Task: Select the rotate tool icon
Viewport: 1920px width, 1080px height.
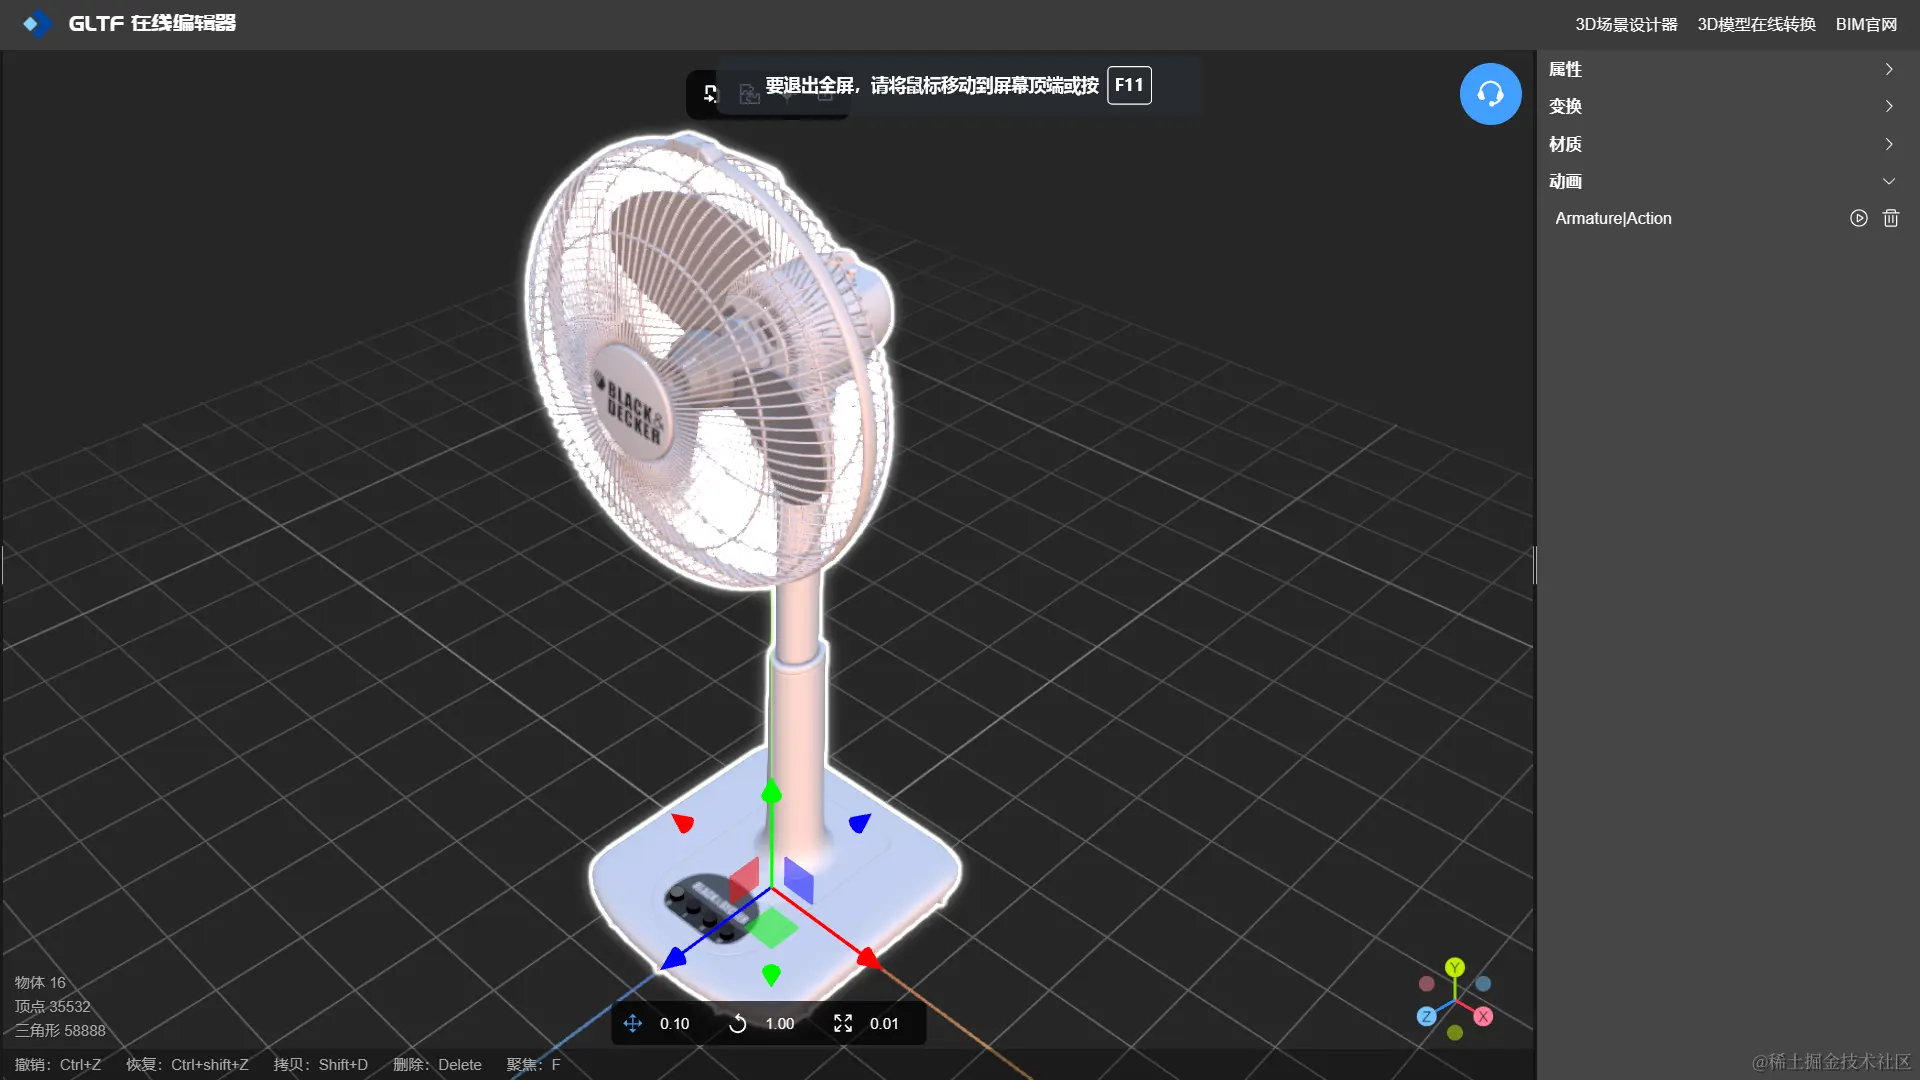Action: pos(737,1023)
